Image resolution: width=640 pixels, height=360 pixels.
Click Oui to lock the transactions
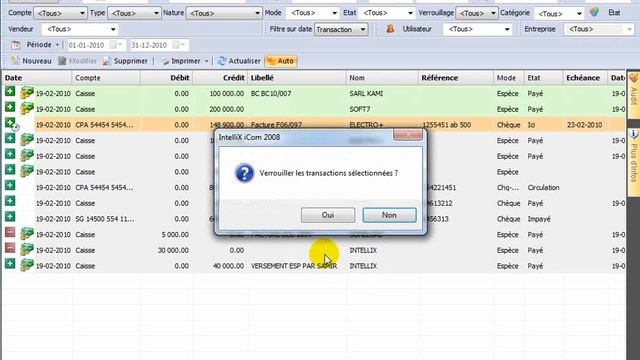pyautogui.click(x=328, y=215)
